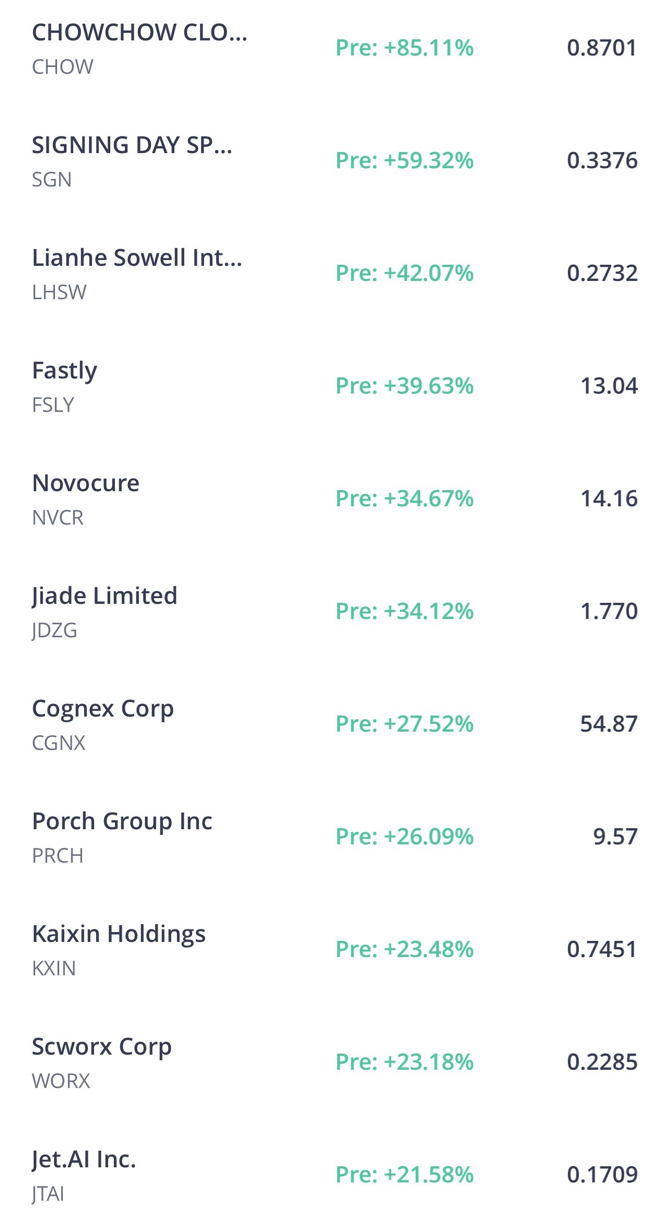Click the WORX ticker symbol
This screenshot has height=1226, width=670.
click(x=61, y=1081)
